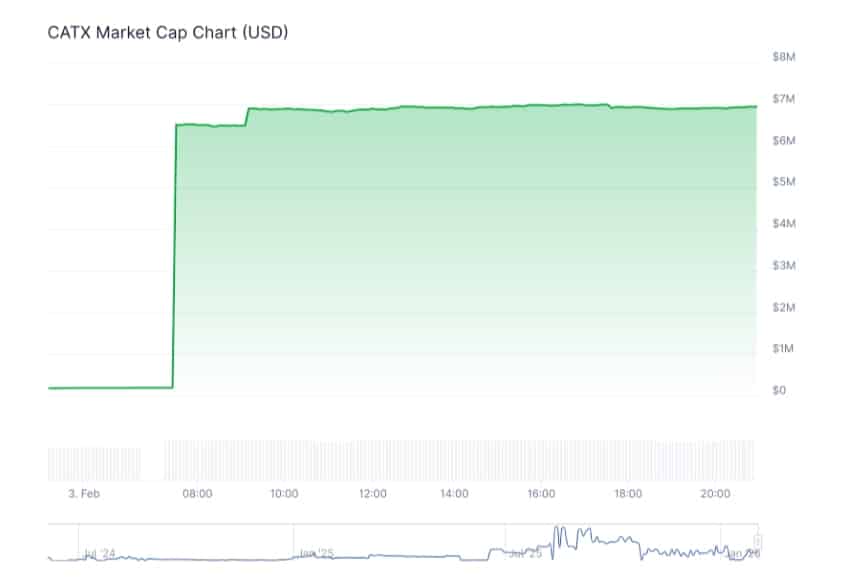The height and width of the screenshot is (580, 841).
Task: Click the $3M y-axis label
Action: pyautogui.click(x=784, y=265)
